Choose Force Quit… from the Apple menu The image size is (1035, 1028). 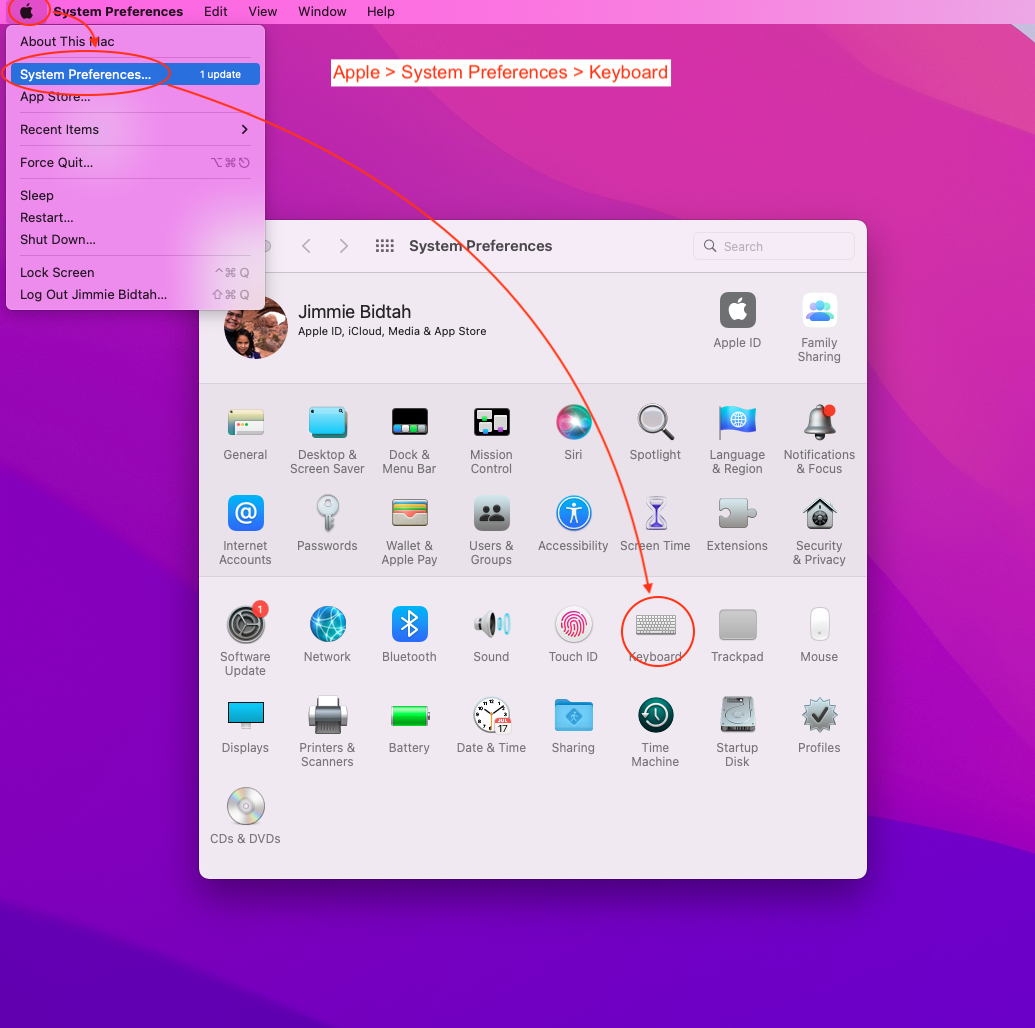click(135, 162)
